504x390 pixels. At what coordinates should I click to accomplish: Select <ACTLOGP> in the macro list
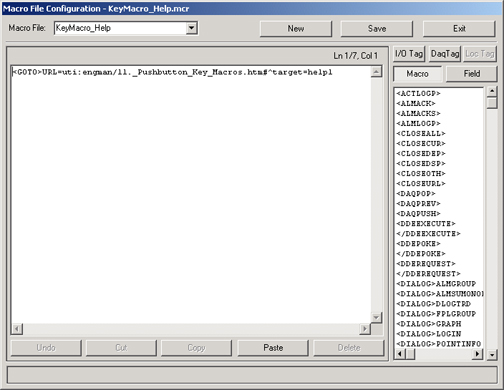(418, 94)
